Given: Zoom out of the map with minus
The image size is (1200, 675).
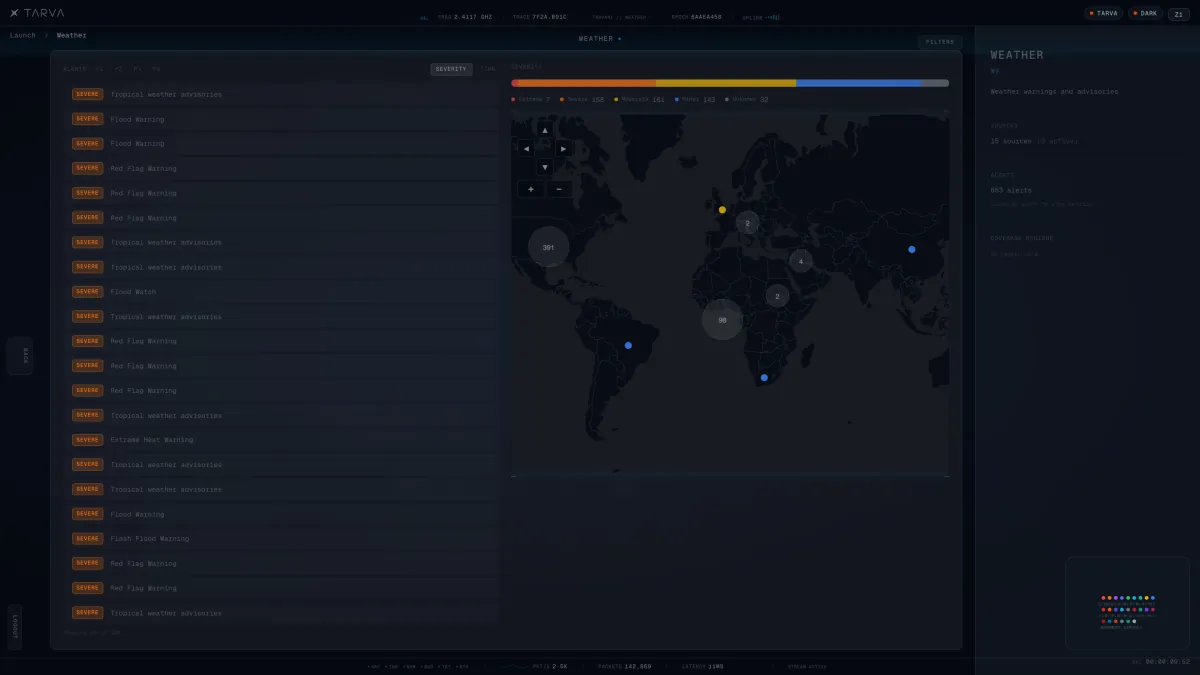Looking at the screenshot, I should pyautogui.click(x=559, y=189).
